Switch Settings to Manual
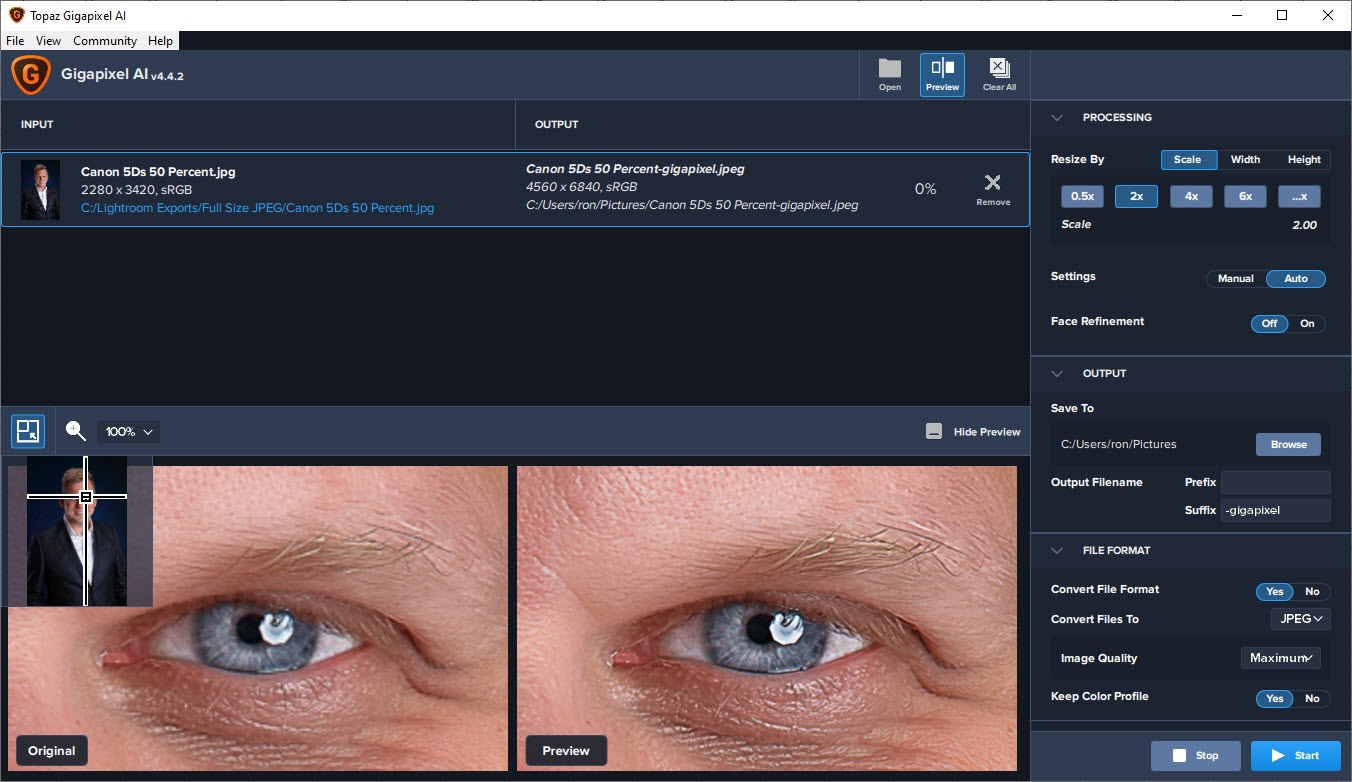The width and height of the screenshot is (1352, 782). [x=1235, y=279]
